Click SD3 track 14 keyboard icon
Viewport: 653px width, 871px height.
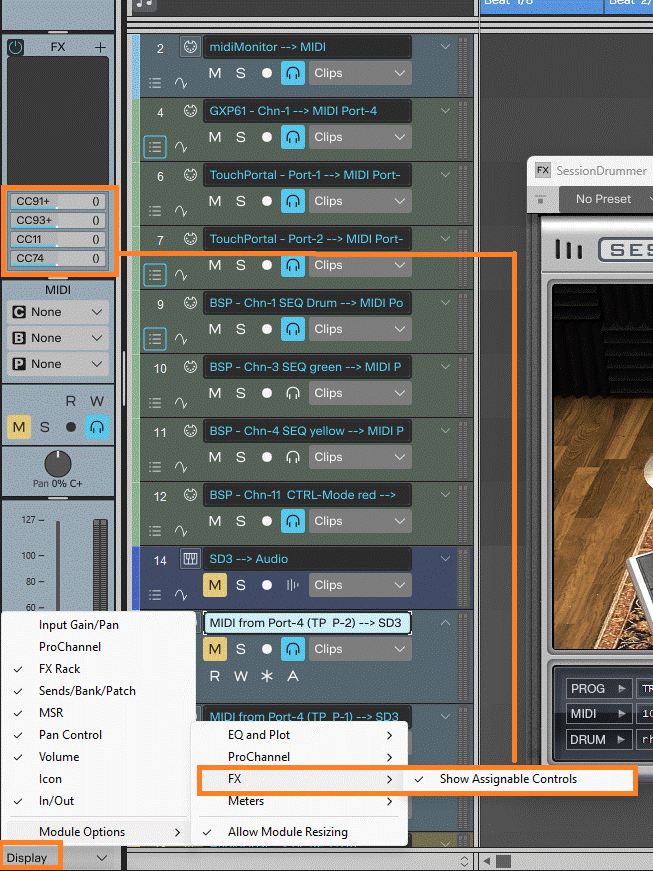(x=189, y=559)
